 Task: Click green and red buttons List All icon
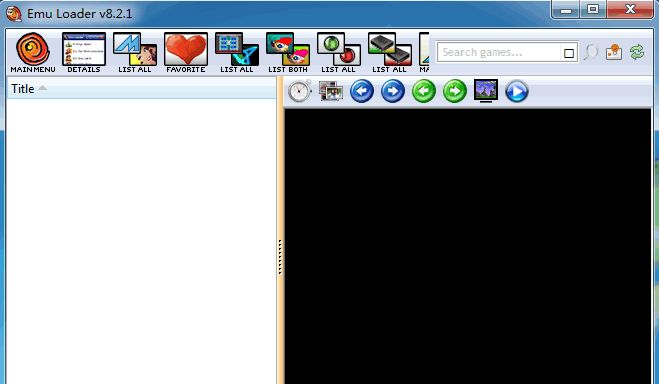(338, 53)
